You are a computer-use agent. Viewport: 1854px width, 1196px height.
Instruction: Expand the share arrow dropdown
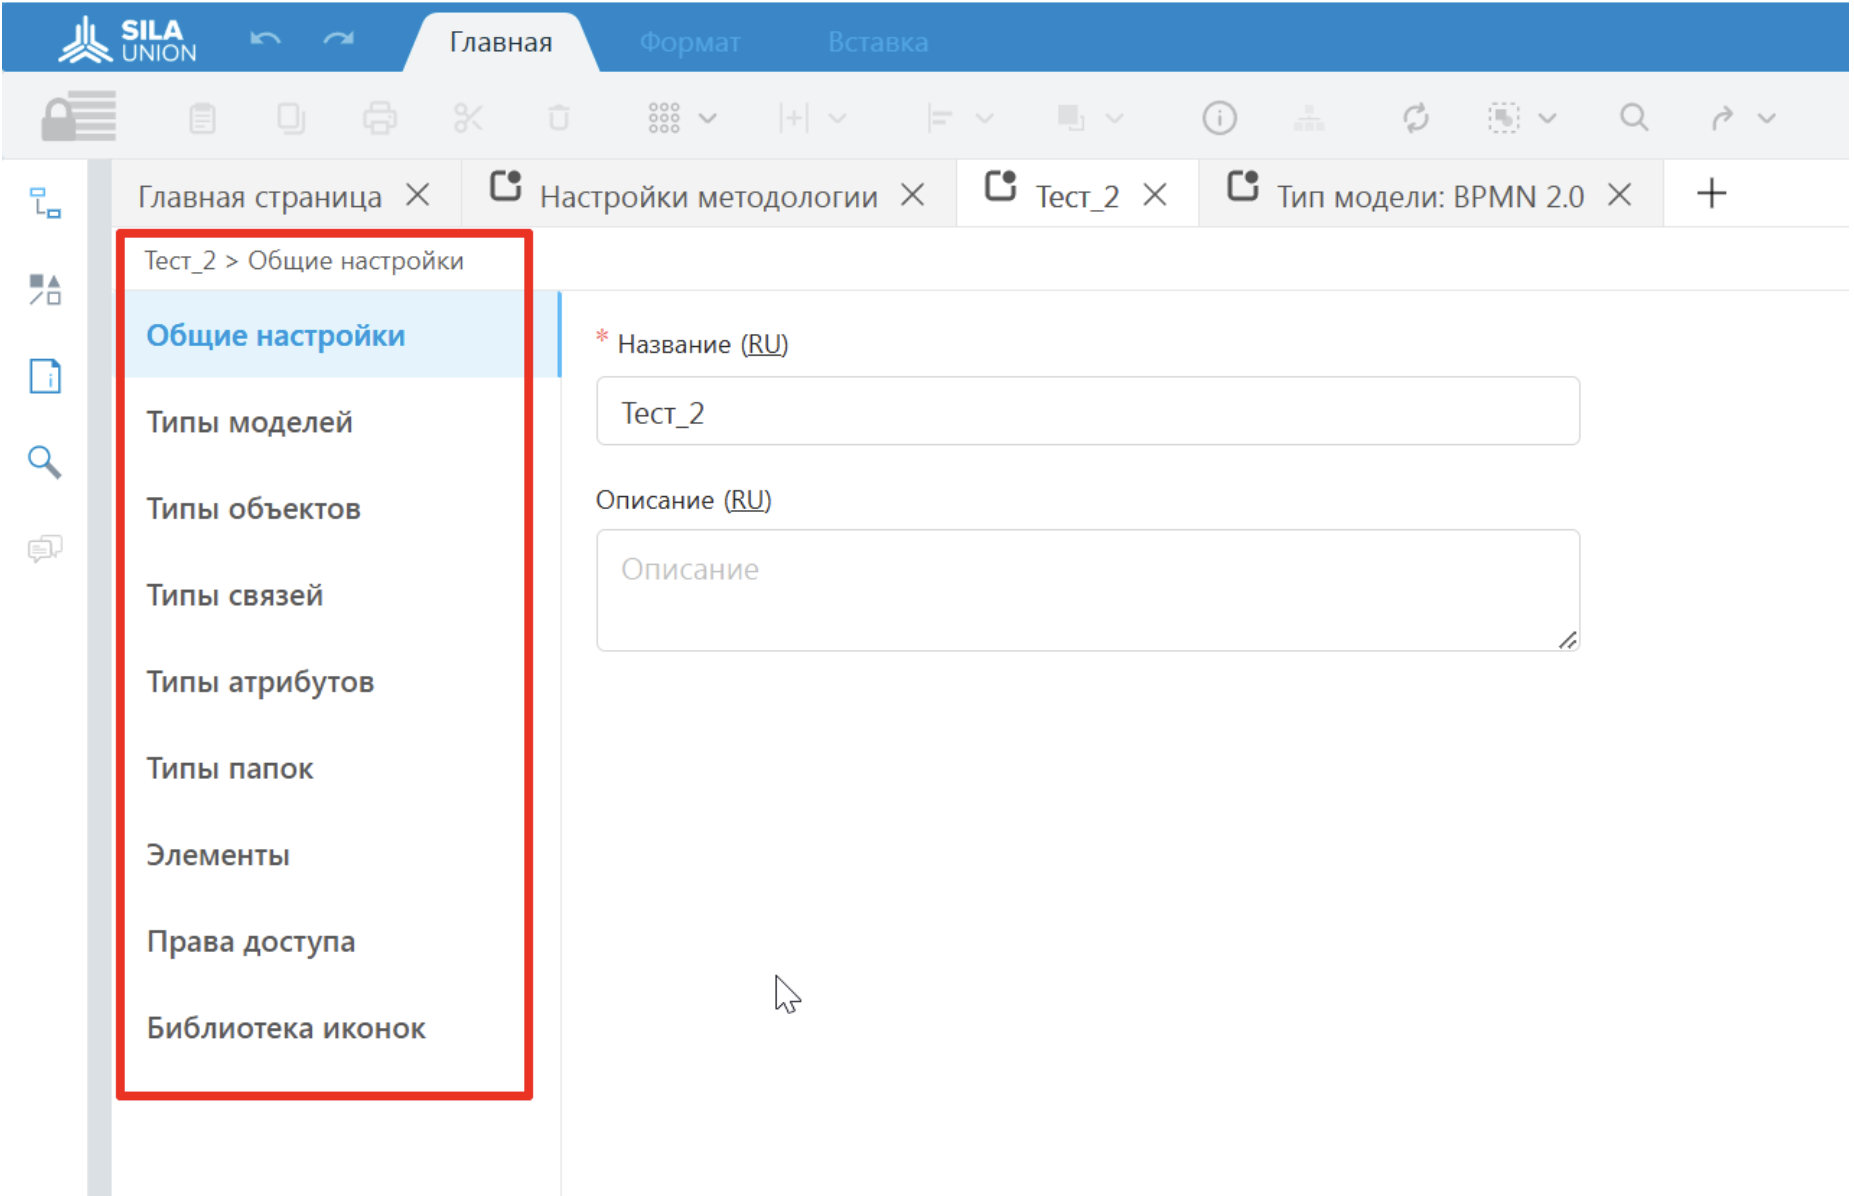[x=1767, y=118]
